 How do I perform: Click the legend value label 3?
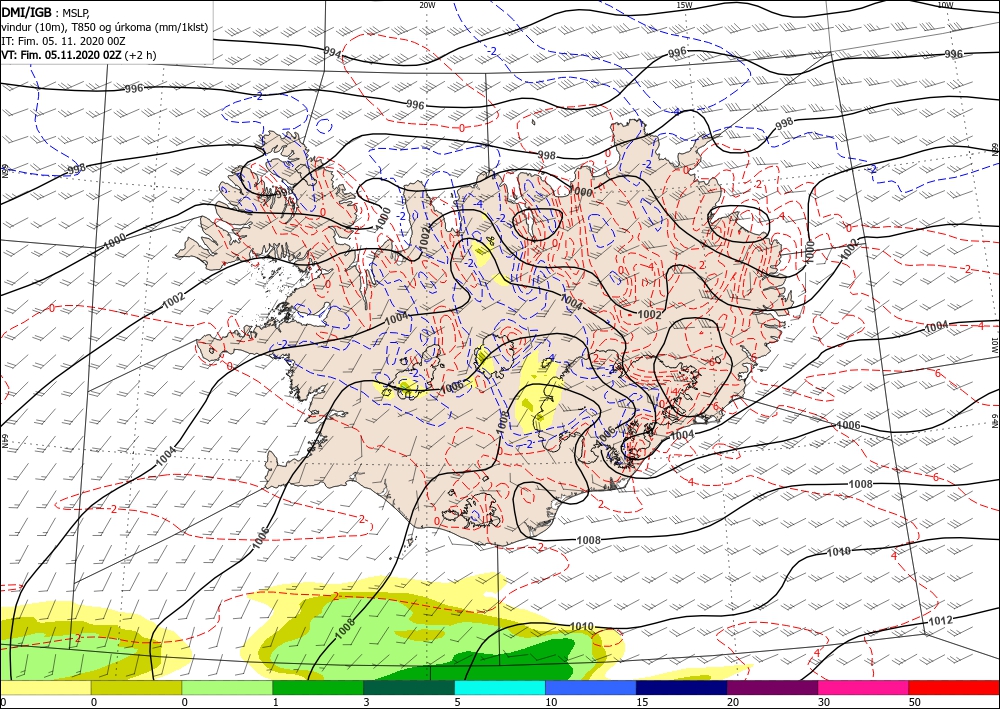367,702
